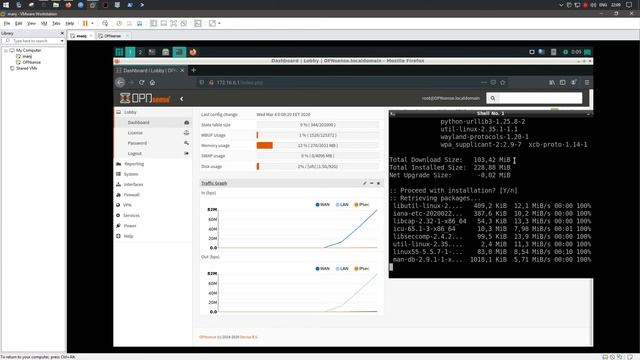
Task: Open terminal from guest panel icon
Action: click(x=179, y=52)
